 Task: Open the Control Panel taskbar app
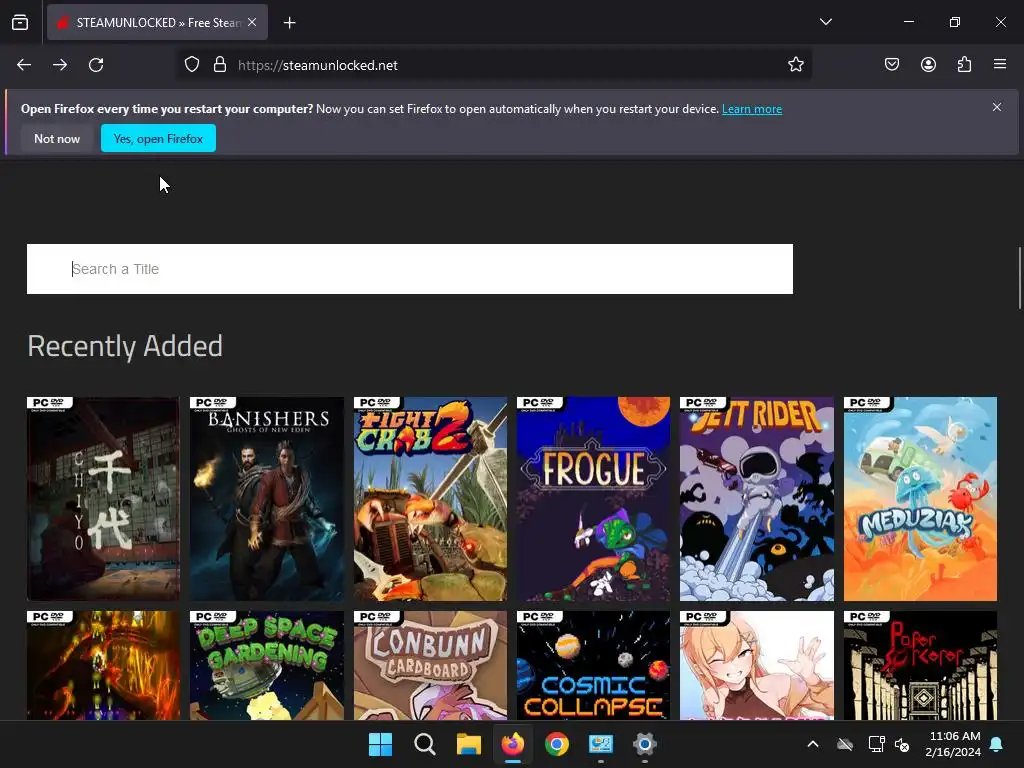(x=601, y=744)
